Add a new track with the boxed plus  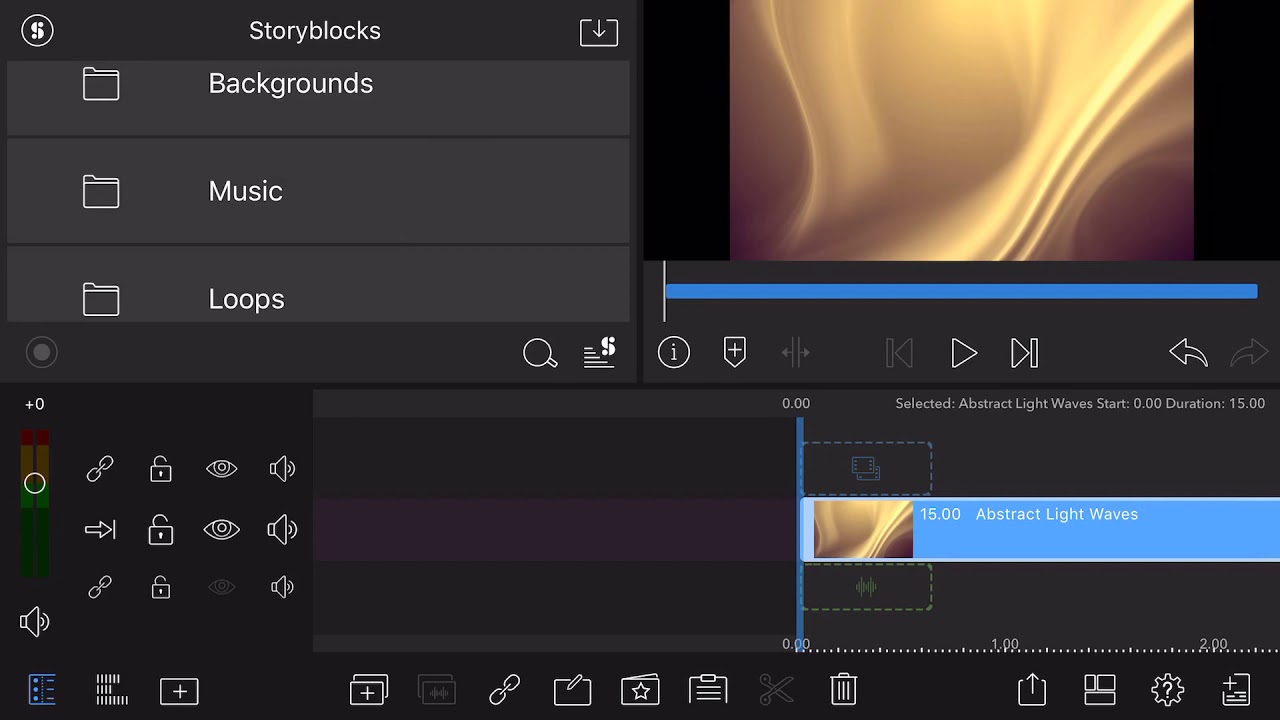pyautogui.click(x=180, y=691)
